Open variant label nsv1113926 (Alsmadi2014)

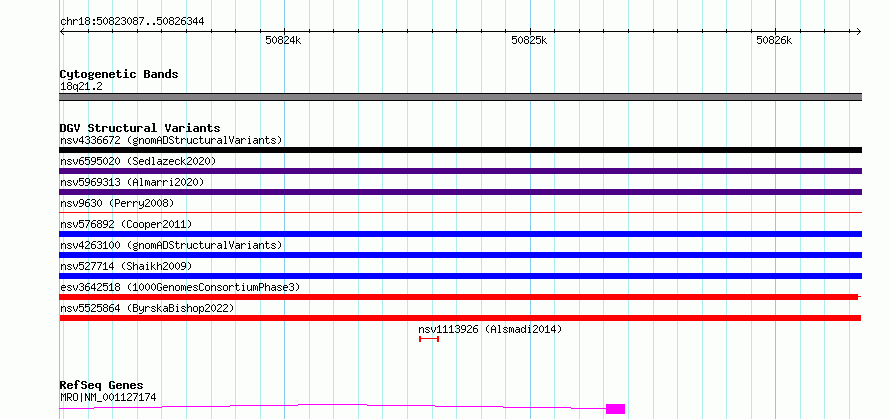[490, 329]
